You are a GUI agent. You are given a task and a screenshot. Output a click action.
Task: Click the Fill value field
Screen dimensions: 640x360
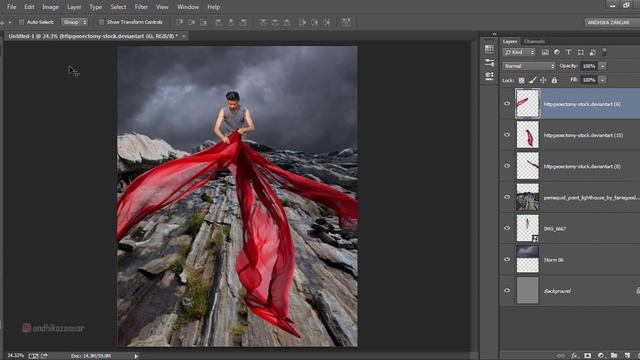click(x=589, y=80)
